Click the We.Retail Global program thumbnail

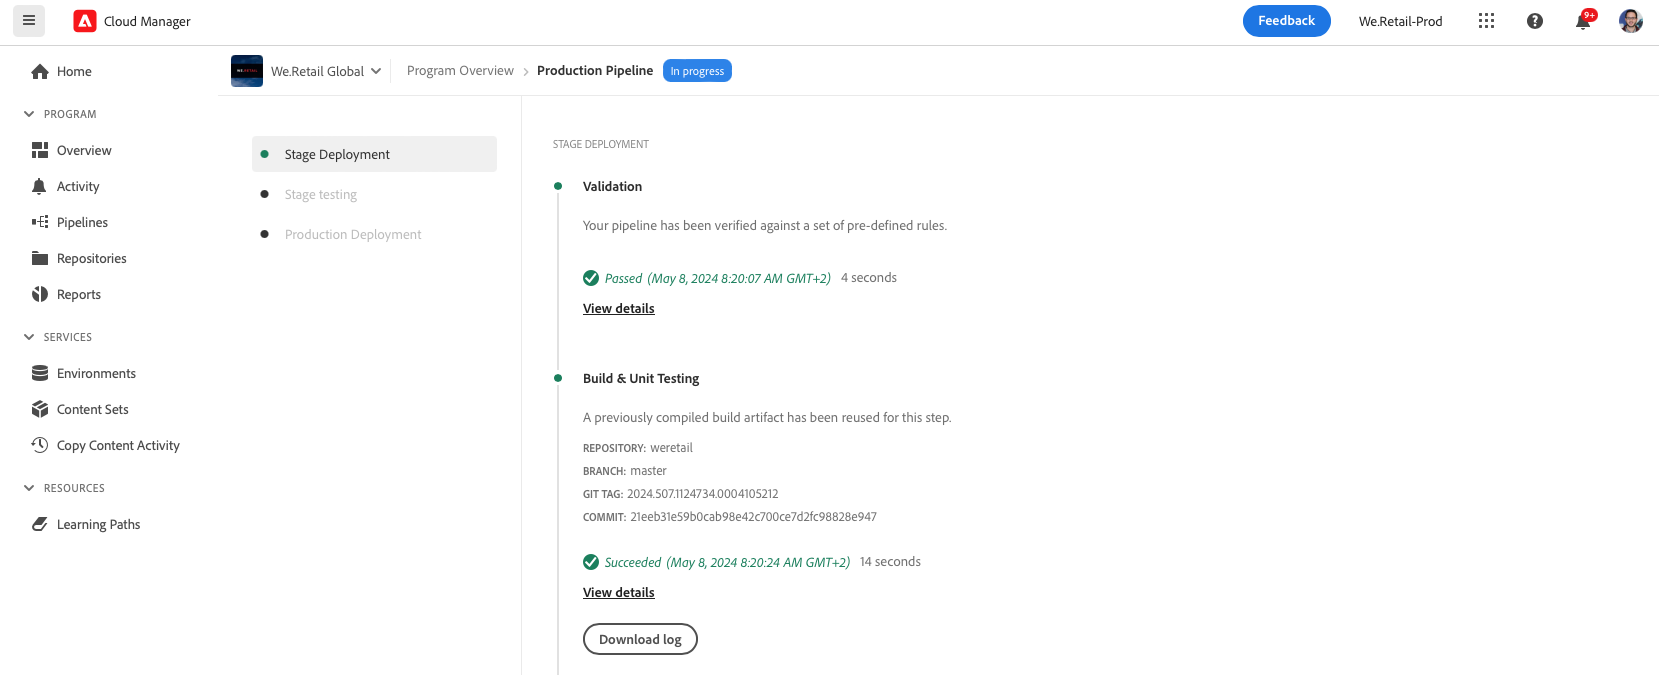tap(247, 71)
